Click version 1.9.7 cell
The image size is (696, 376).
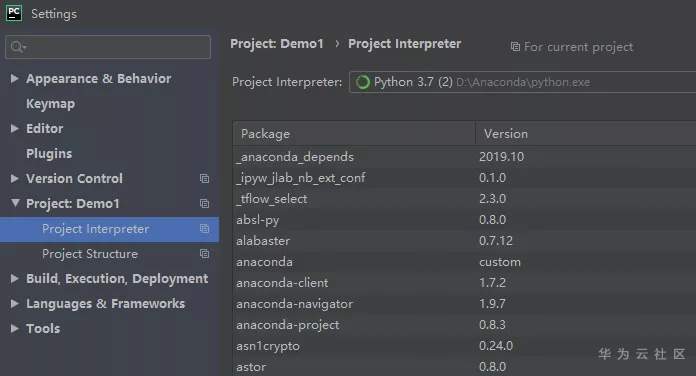492,304
